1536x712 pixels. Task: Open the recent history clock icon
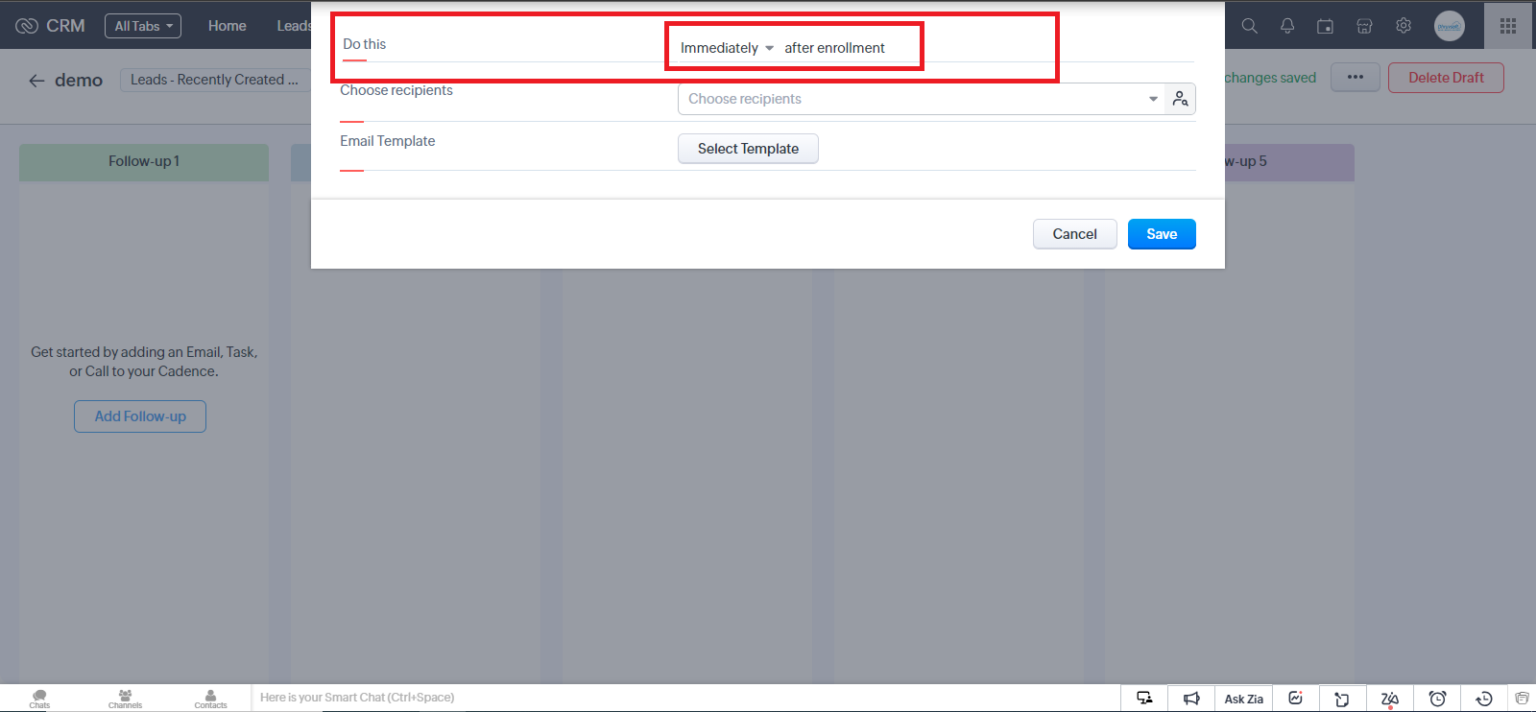[x=1483, y=697]
